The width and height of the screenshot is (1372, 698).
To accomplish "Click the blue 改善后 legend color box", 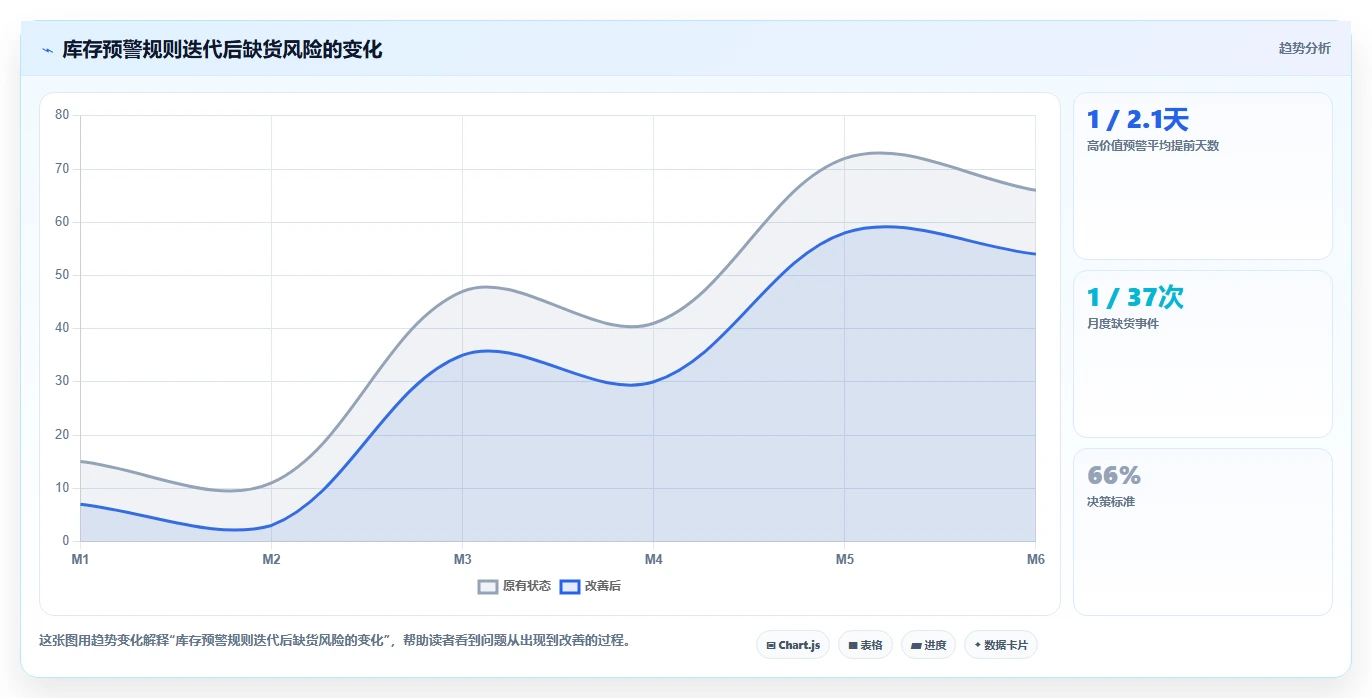I will (569, 586).
